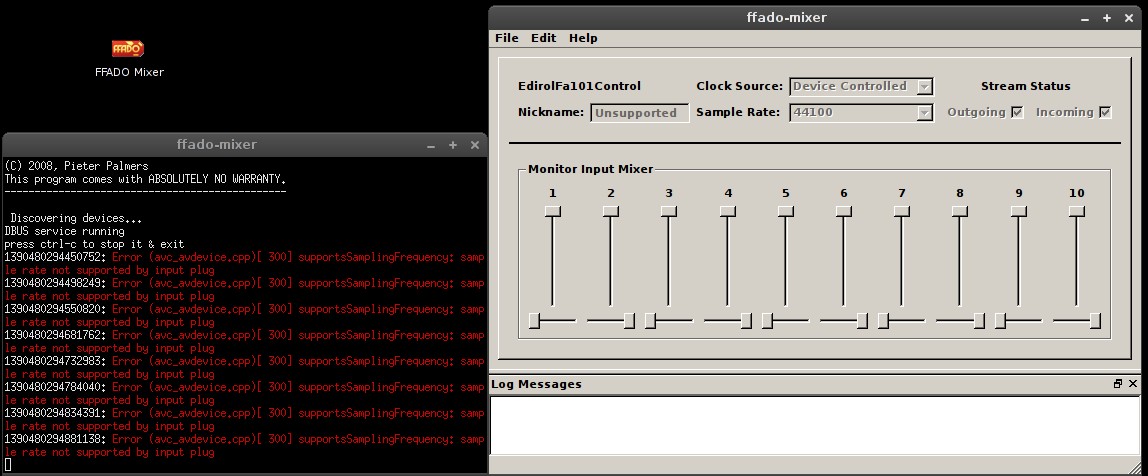Open the Help menu
This screenshot has height=476, width=1148.
point(583,38)
